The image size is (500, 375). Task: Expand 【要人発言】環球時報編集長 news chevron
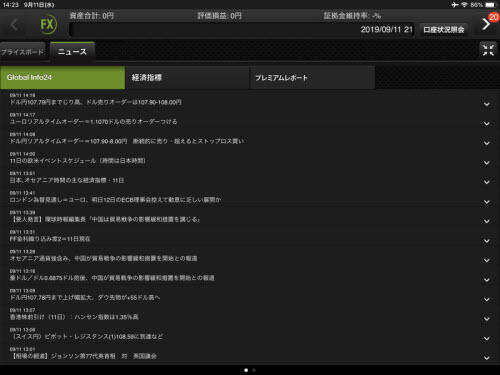coord(487,221)
